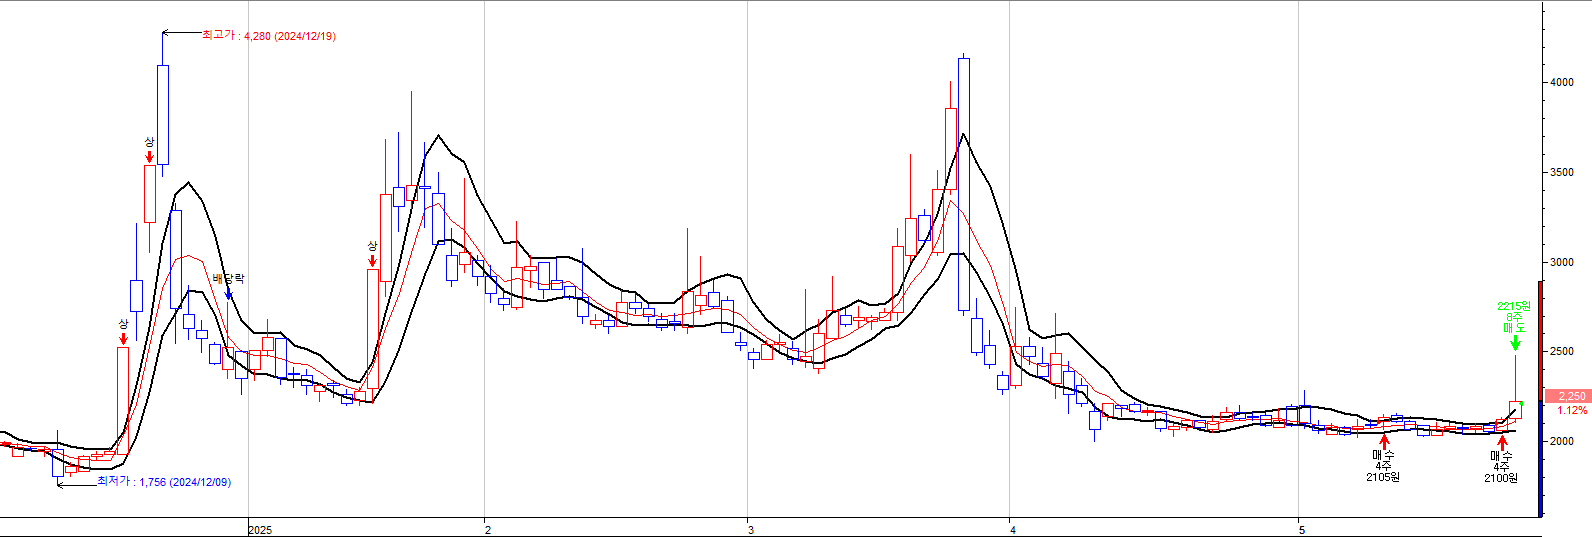Click the 4000 price axis label
This screenshot has width=1592, height=537.
click(1561, 83)
